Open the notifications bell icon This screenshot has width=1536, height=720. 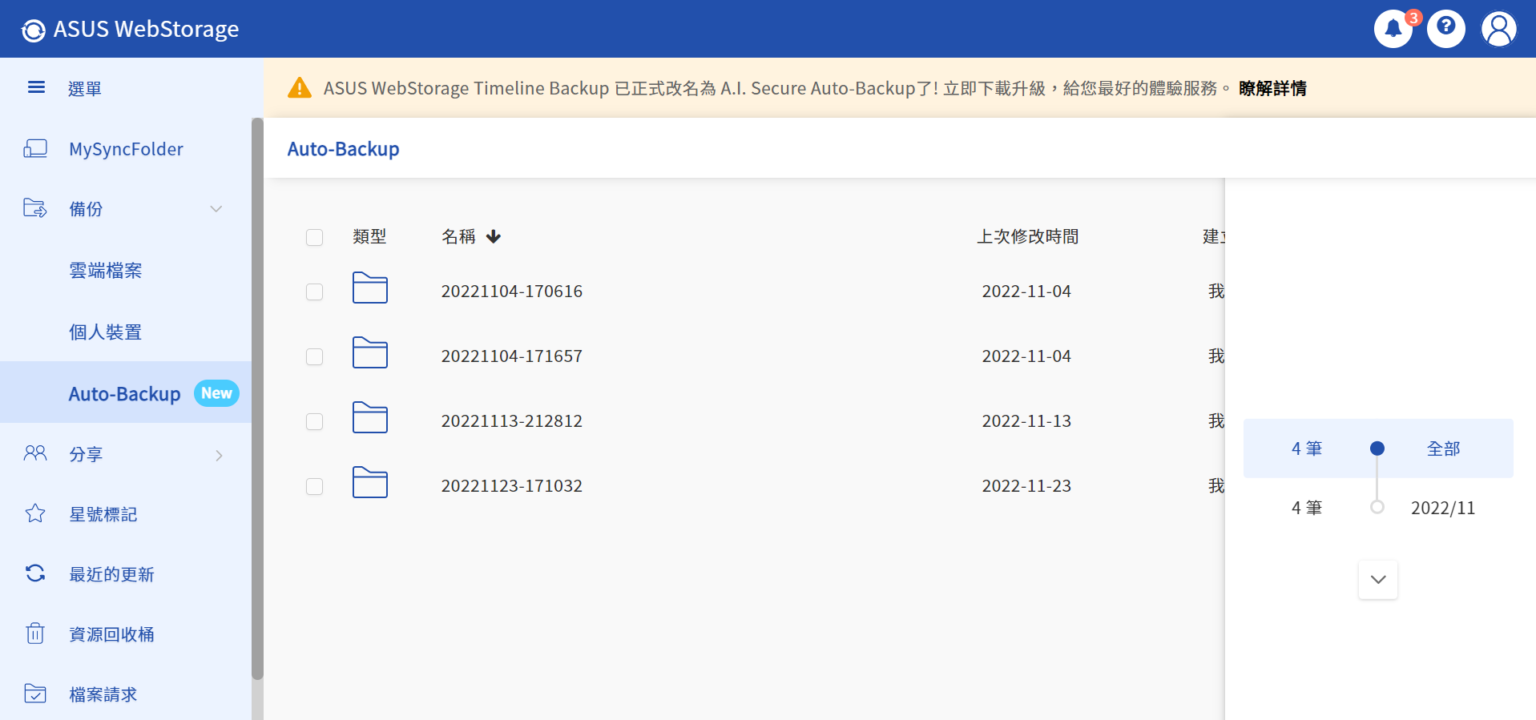[x=1393, y=29]
